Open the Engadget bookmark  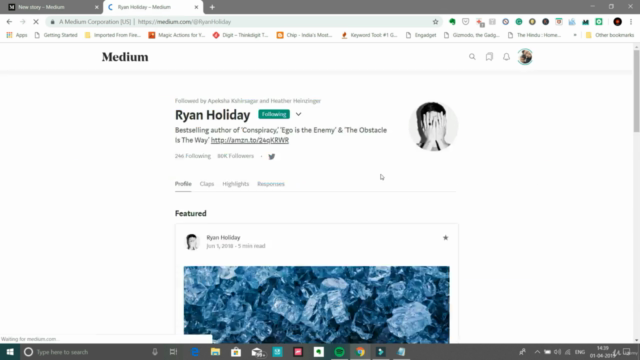(421, 35)
